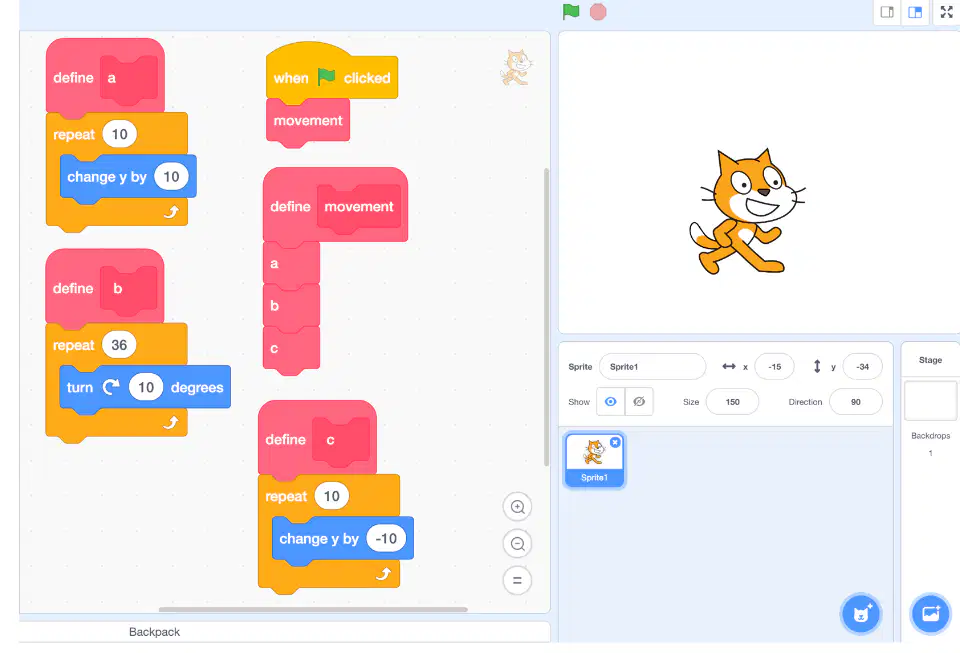Click the a call block in movement
The width and height of the screenshot is (960, 653).
tap(291, 264)
